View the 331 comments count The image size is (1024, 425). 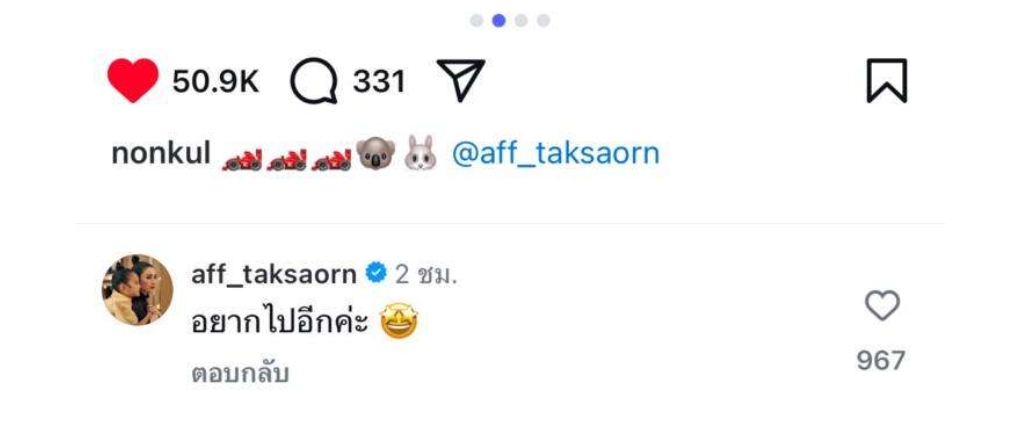379,82
